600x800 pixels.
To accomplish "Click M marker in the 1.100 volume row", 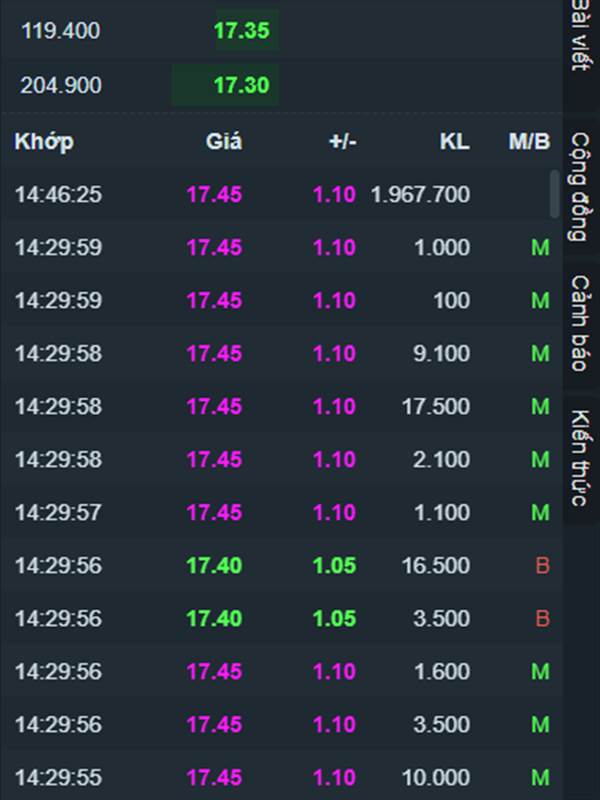I will 540,512.
